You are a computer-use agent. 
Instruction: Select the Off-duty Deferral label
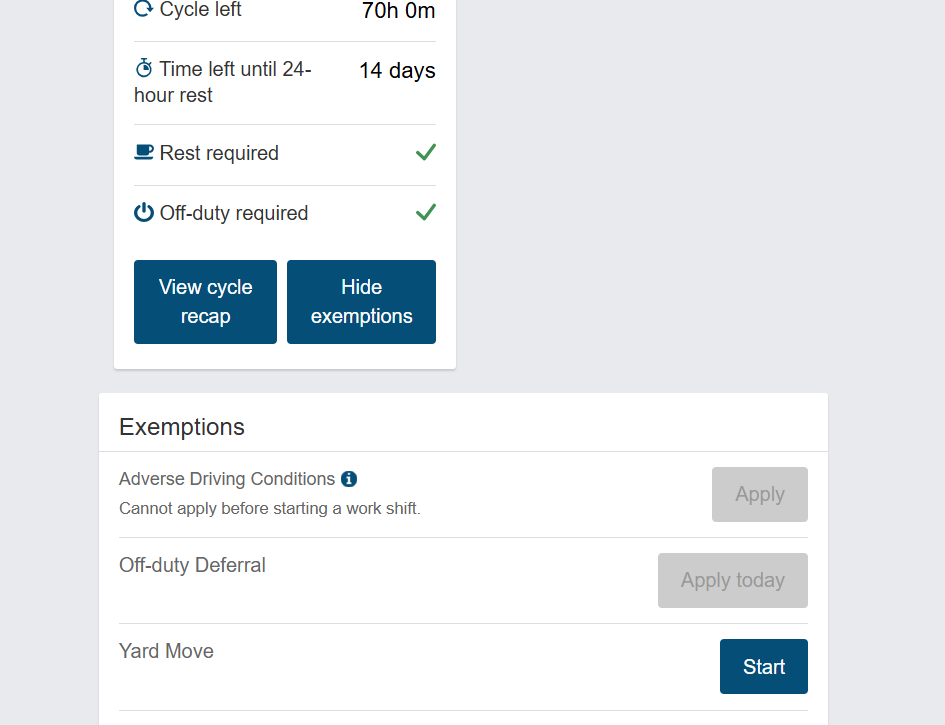coord(192,565)
